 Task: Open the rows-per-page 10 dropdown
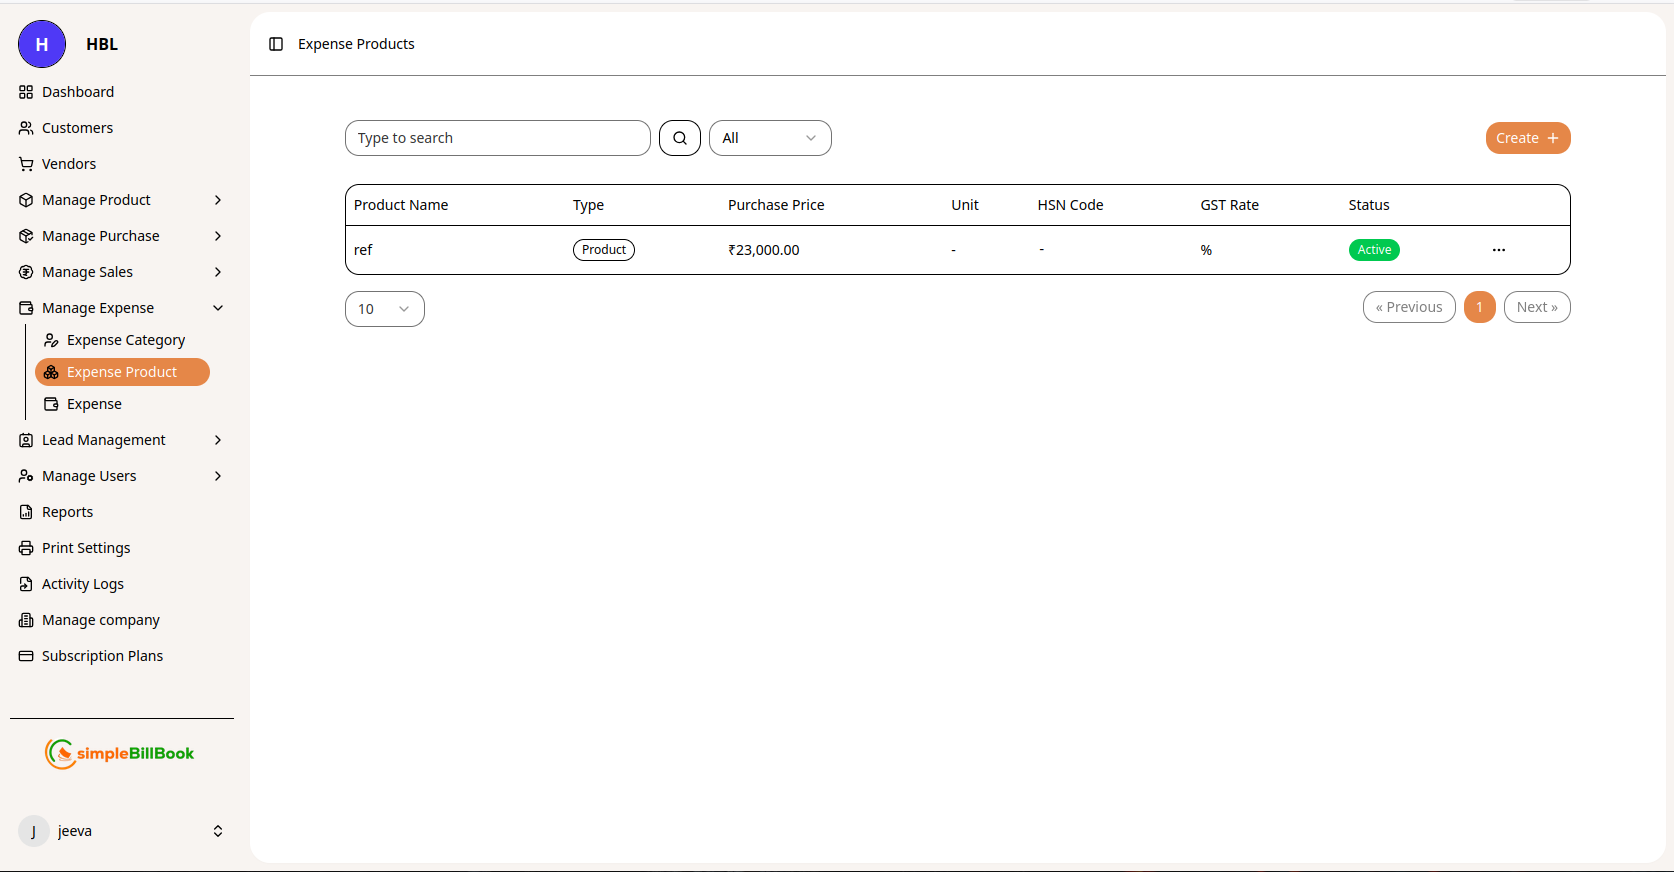(384, 309)
